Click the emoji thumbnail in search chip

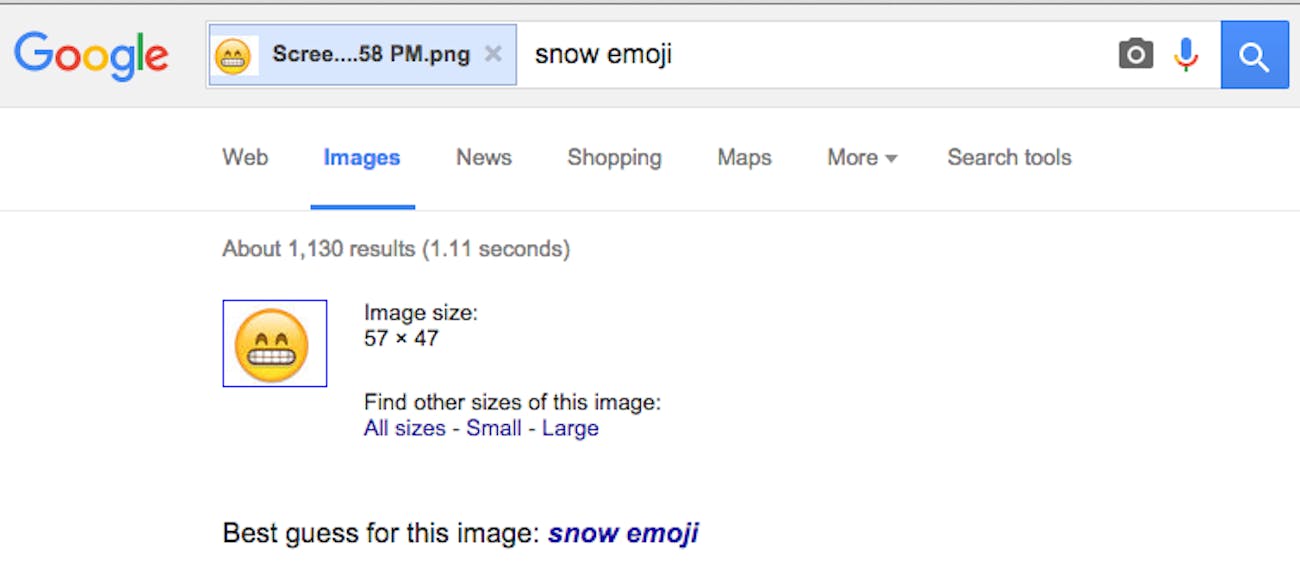pyautogui.click(x=233, y=55)
